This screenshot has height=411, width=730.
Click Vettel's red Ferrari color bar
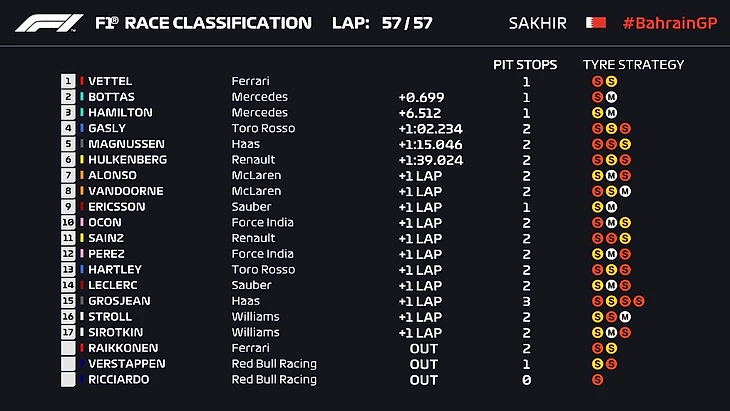pyautogui.click(x=81, y=81)
